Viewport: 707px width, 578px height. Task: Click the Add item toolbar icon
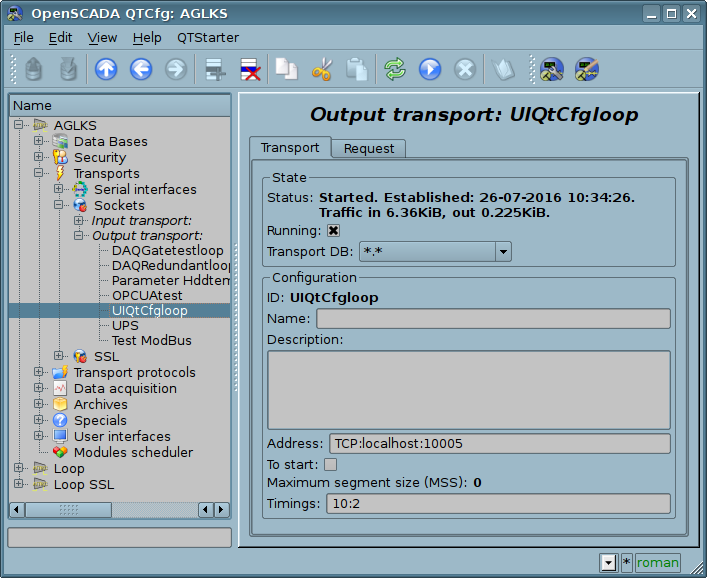[215, 69]
